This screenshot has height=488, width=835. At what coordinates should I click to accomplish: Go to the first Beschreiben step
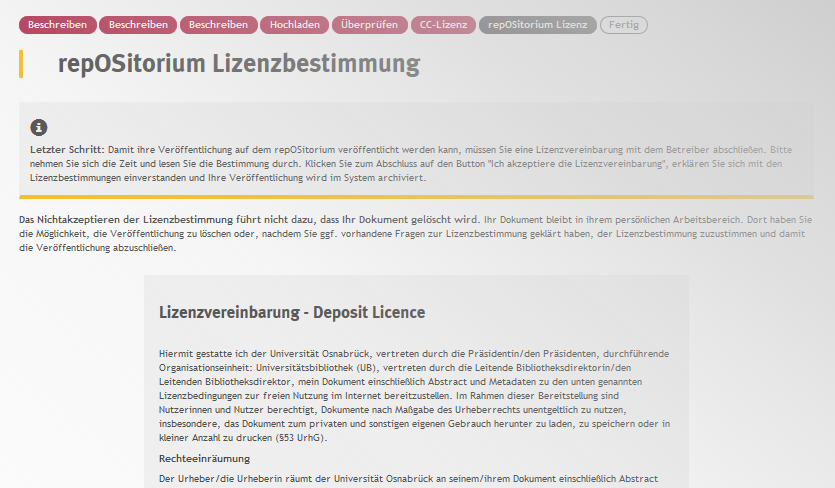[58, 25]
